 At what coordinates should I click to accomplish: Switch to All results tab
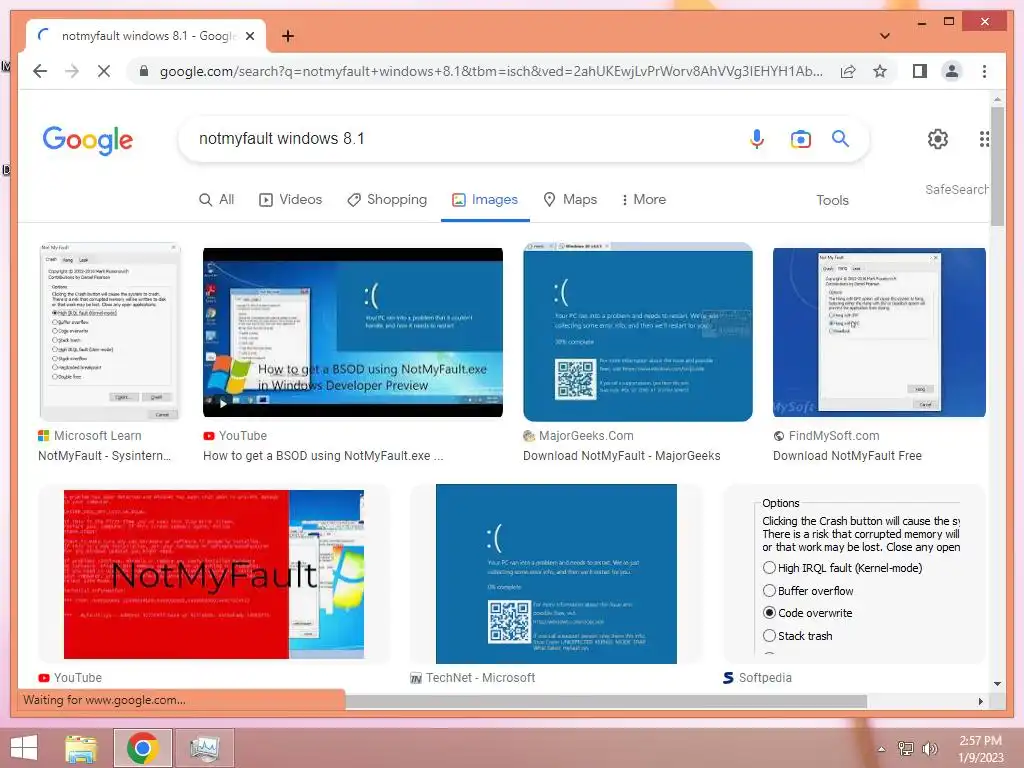[x=216, y=200]
